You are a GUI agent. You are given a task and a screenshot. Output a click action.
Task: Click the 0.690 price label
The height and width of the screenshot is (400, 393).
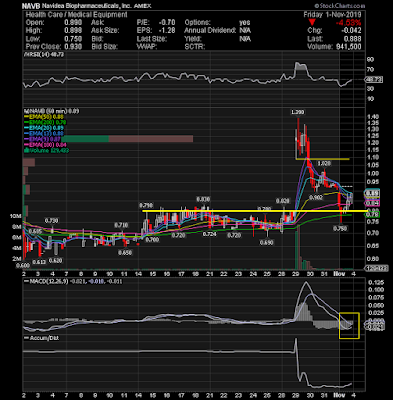pyautogui.click(x=267, y=243)
